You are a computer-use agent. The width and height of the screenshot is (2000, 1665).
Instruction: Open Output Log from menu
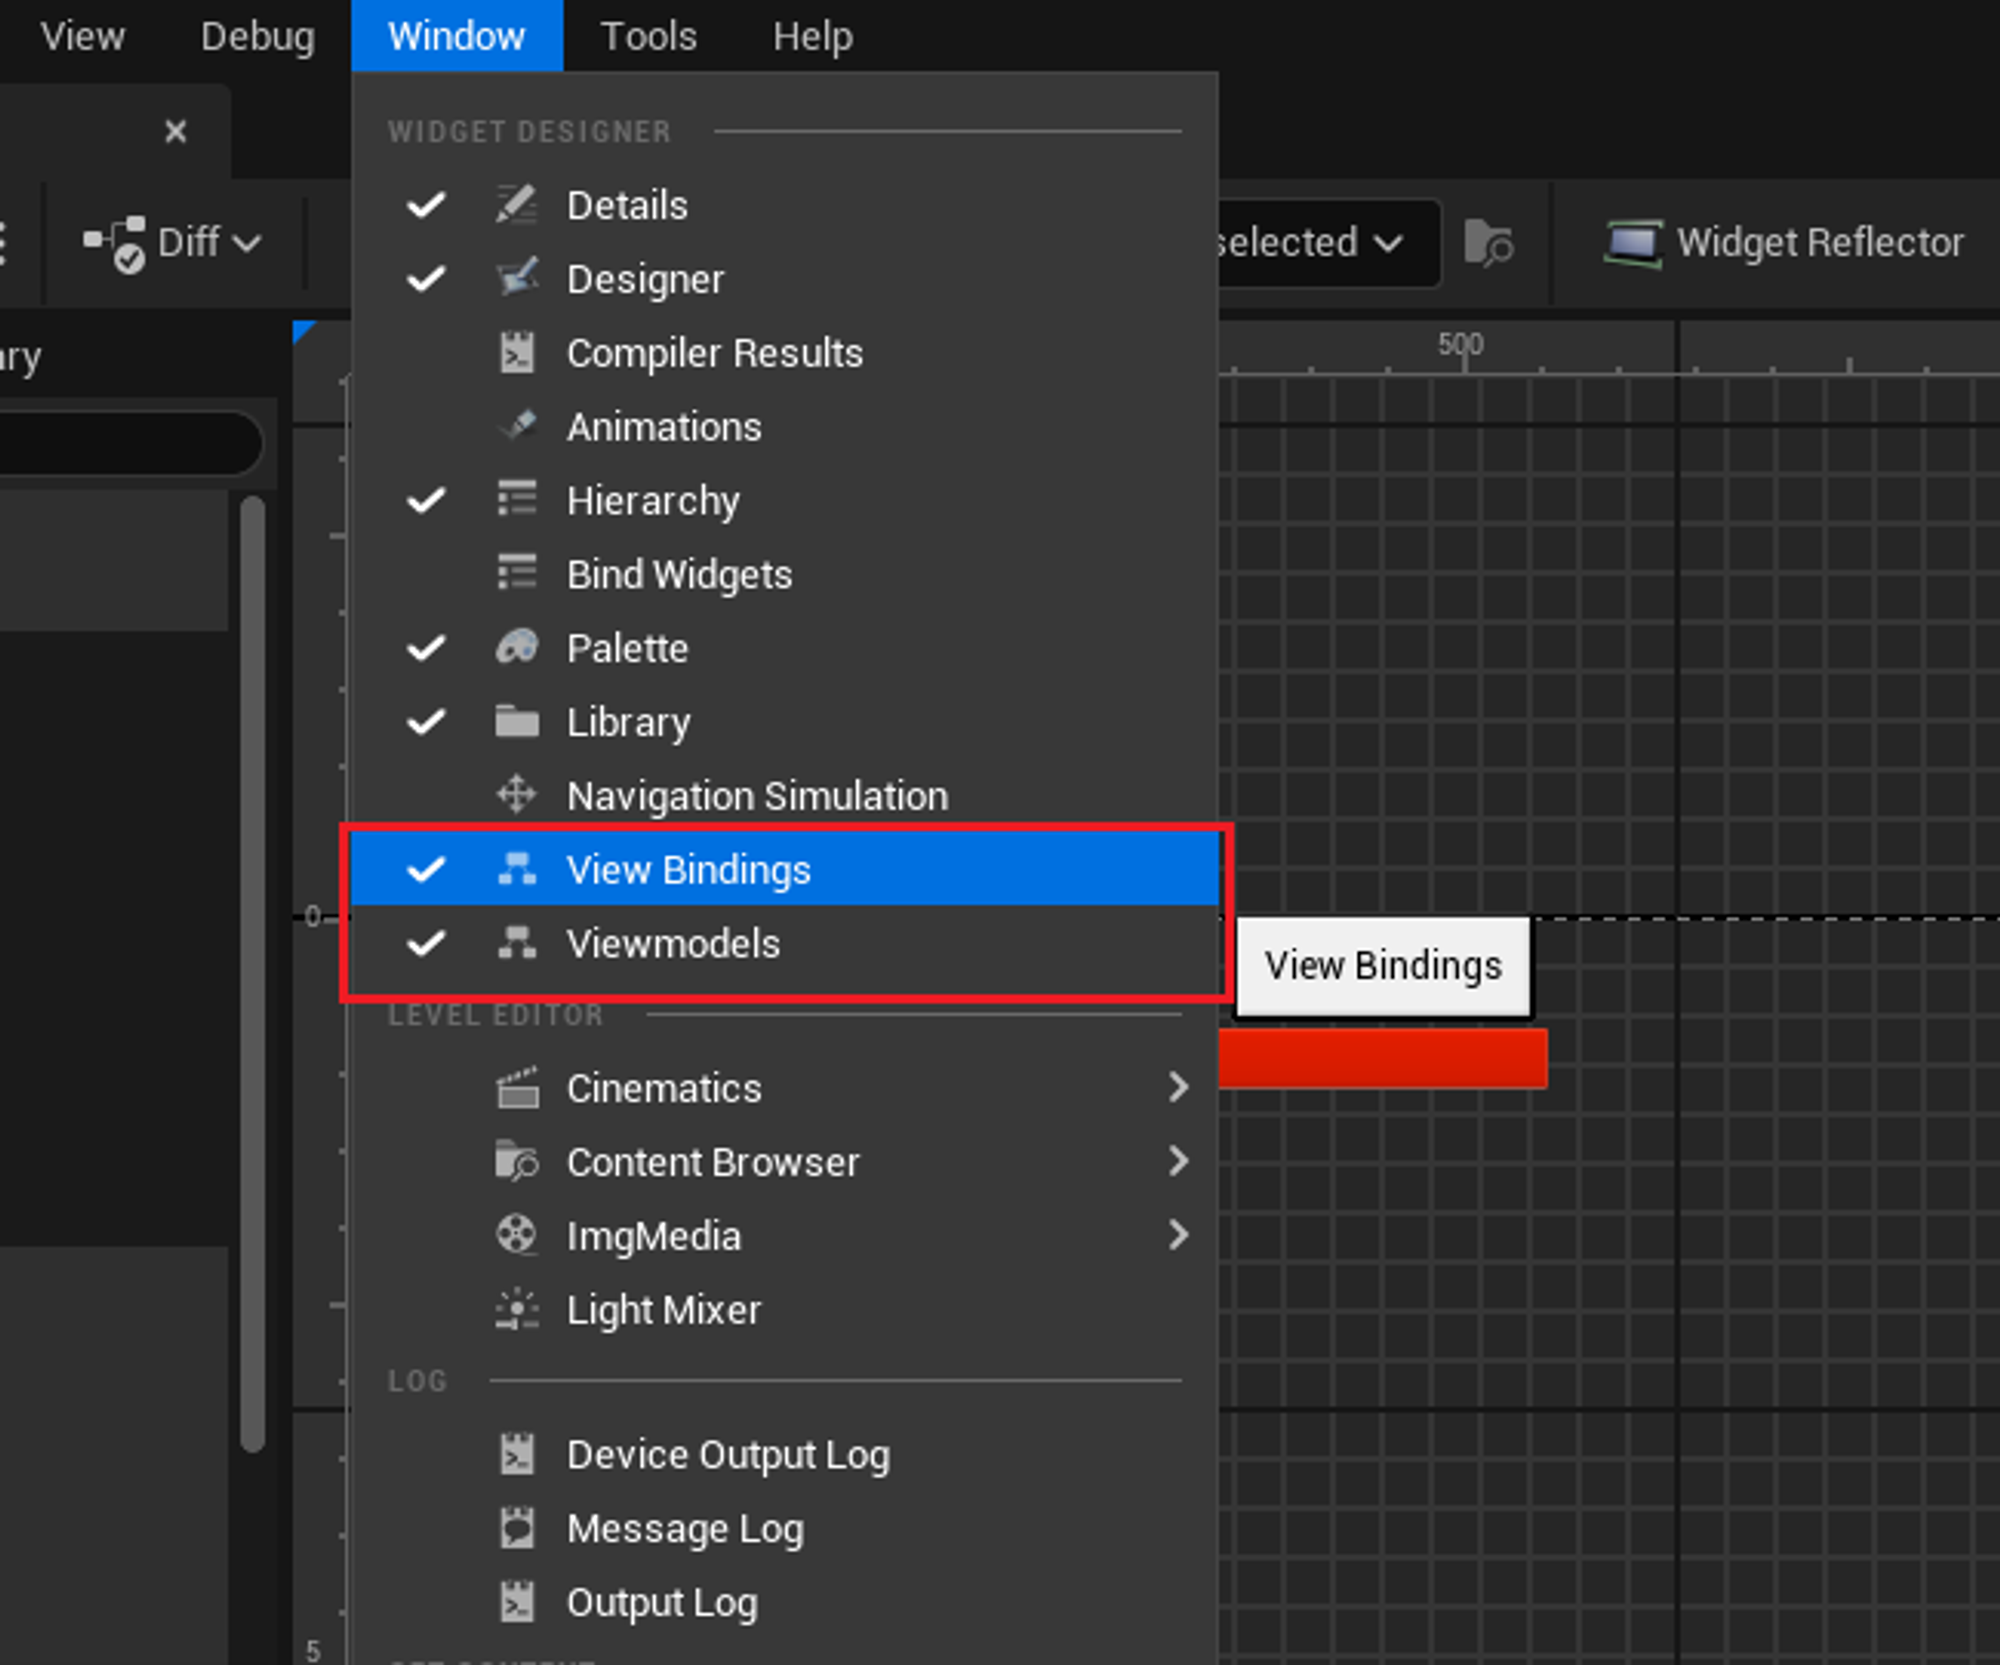tap(661, 1603)
